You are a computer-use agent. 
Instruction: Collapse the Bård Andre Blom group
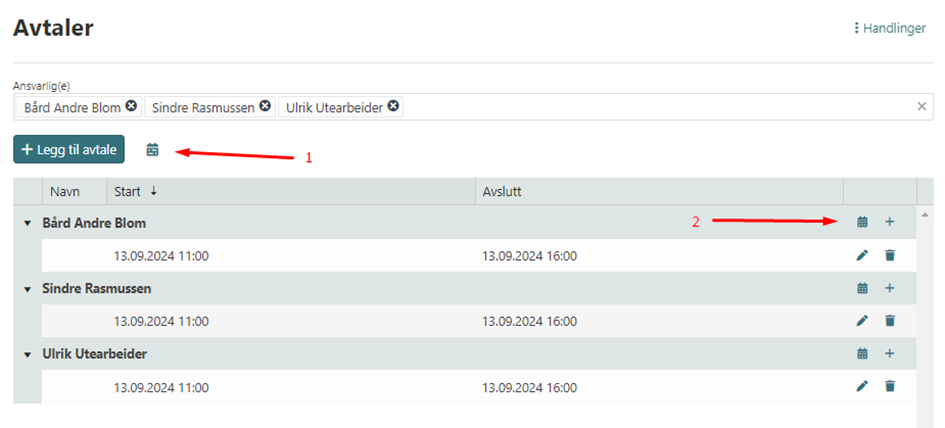coord(28,223)
